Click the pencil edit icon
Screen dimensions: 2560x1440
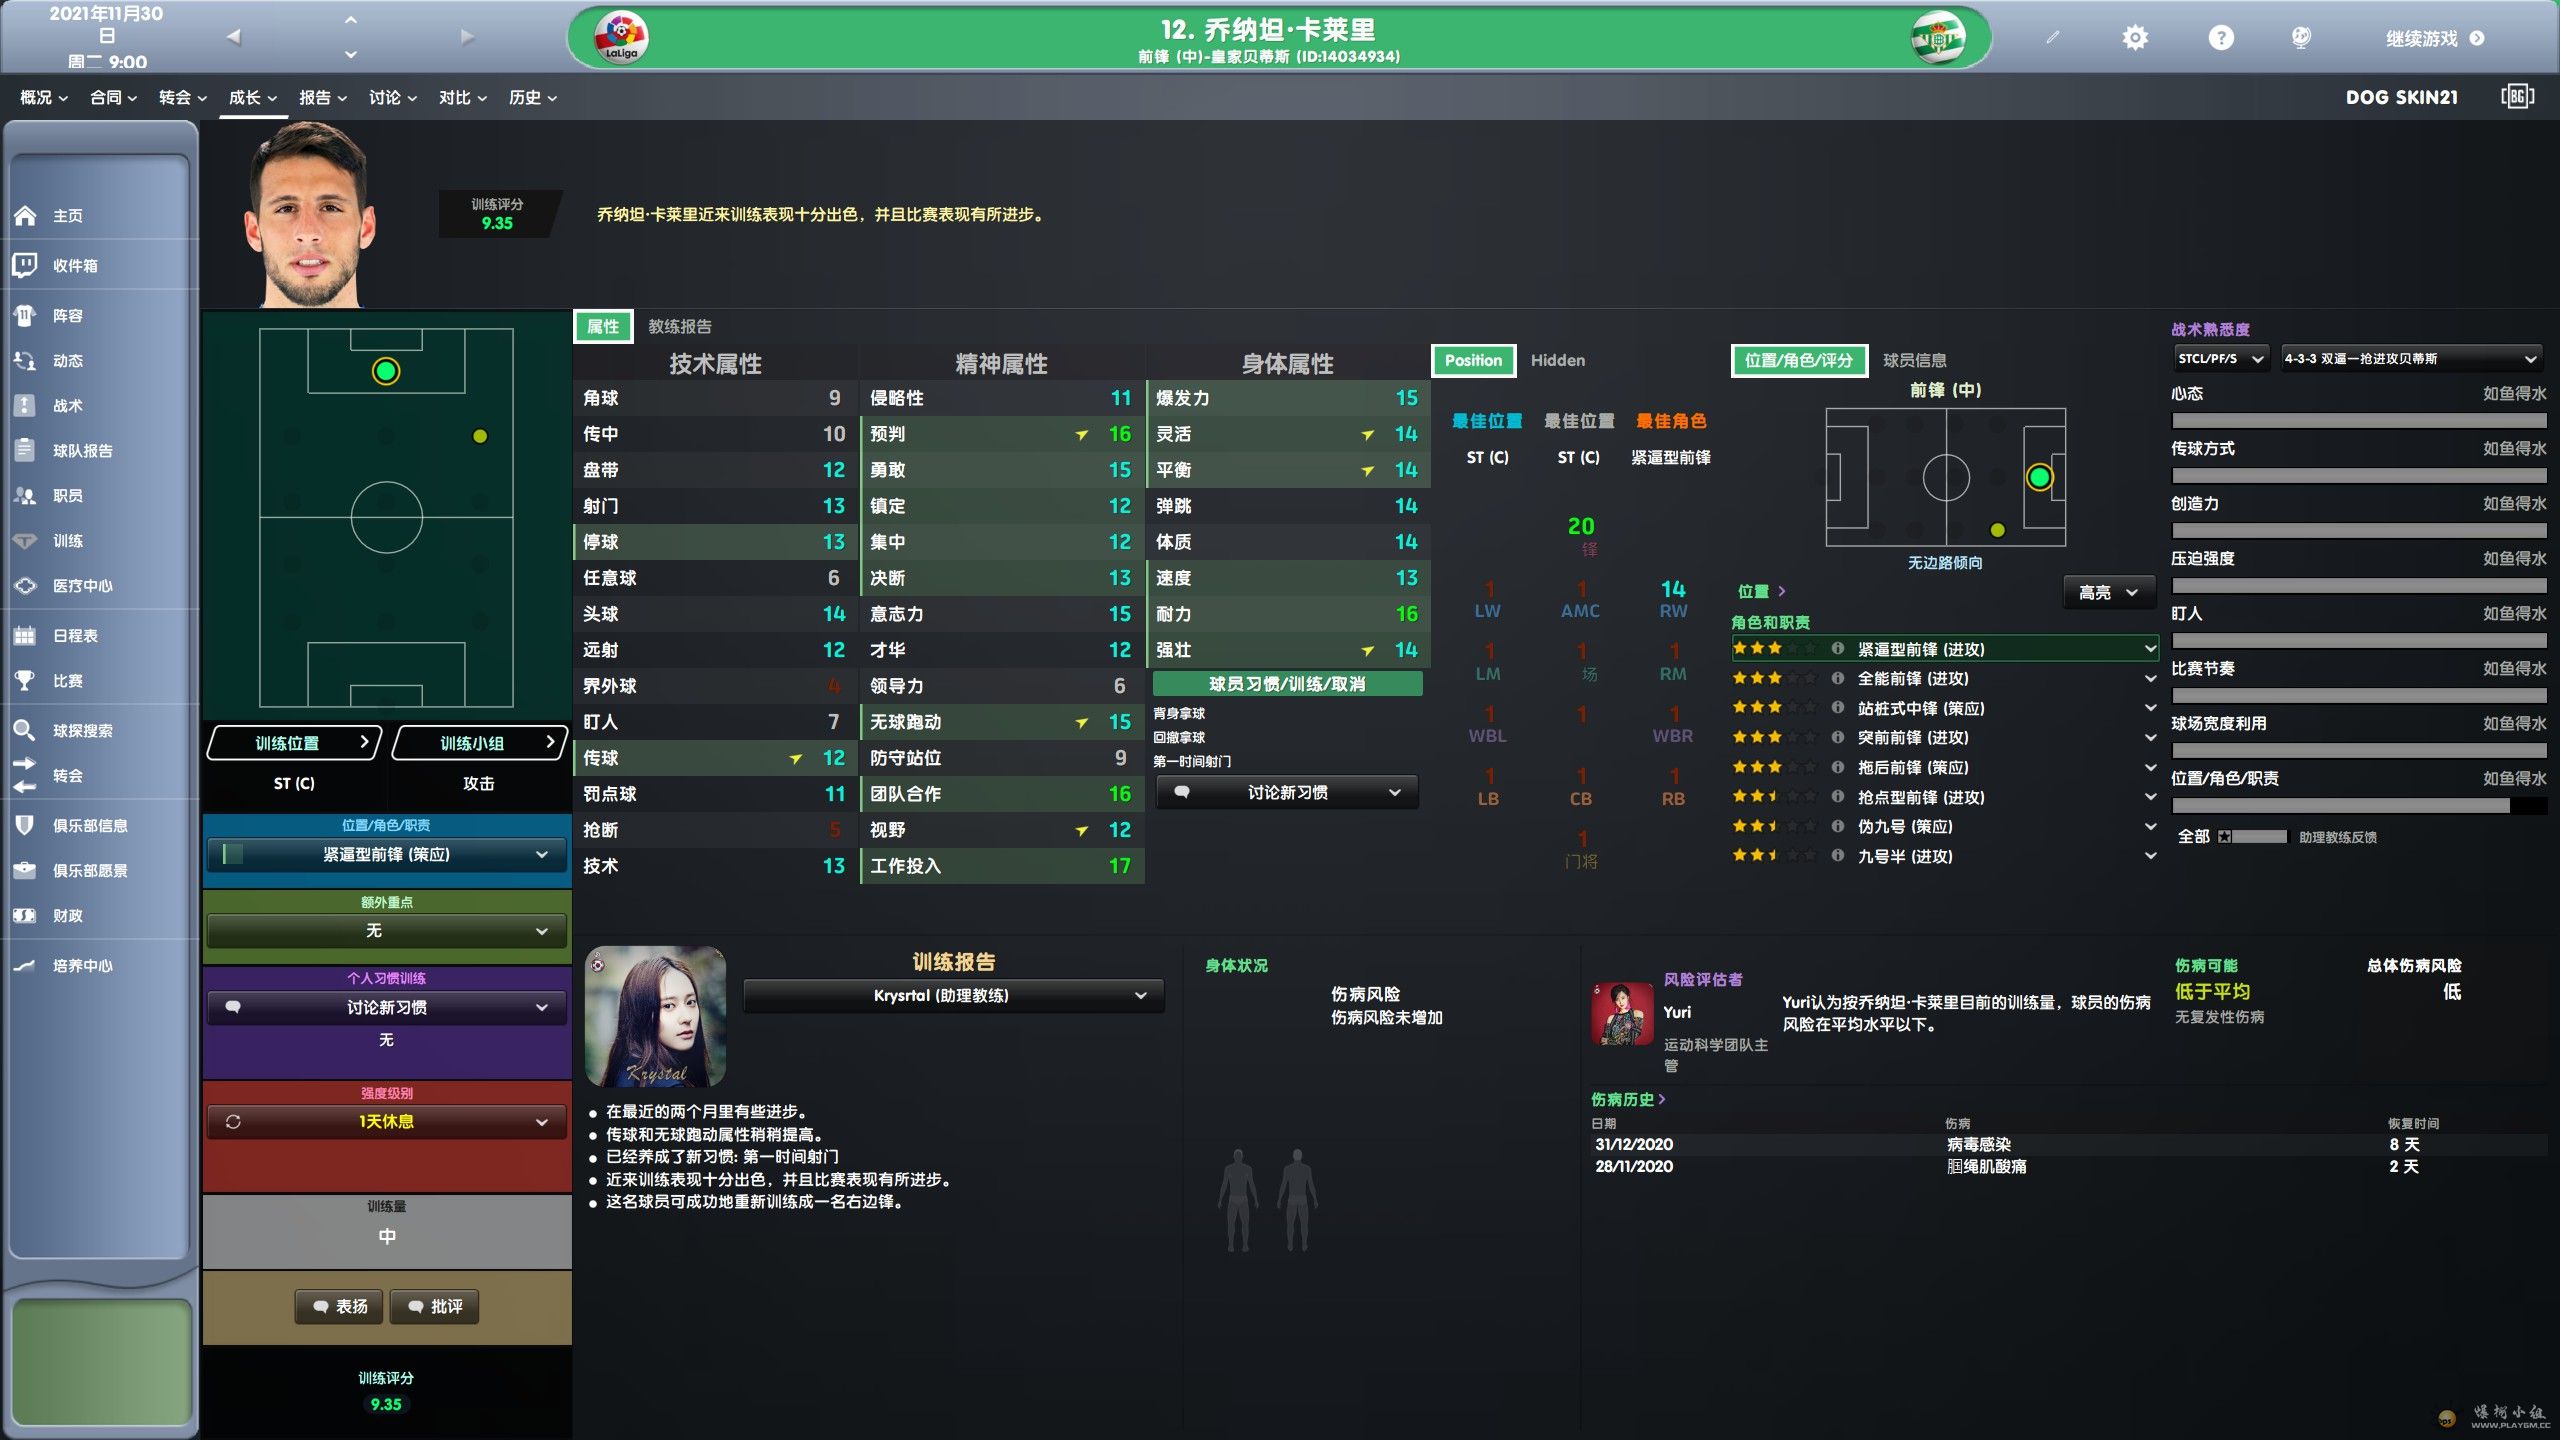tap(2052, 38)
